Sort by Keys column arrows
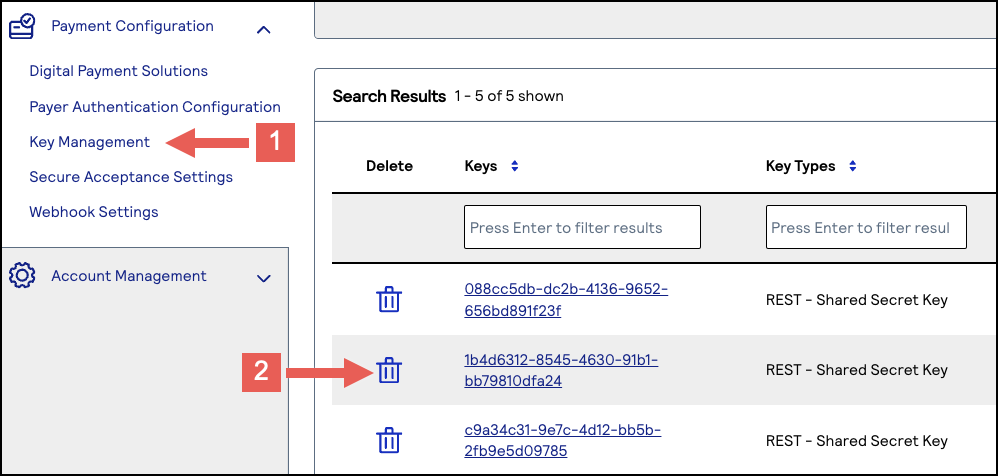Screen dimensions: 998x476 tap(515, 167)
